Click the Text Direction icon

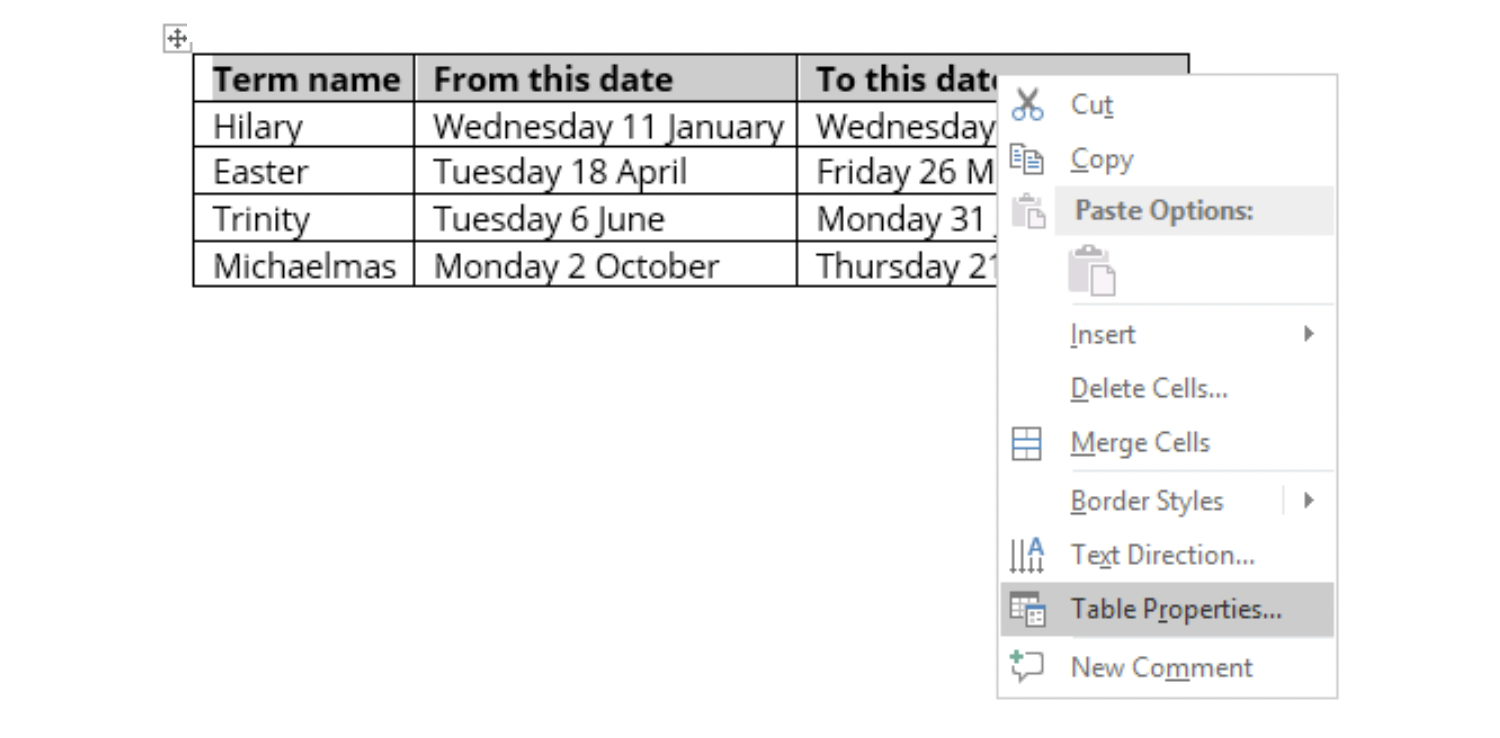[1027, 555]
